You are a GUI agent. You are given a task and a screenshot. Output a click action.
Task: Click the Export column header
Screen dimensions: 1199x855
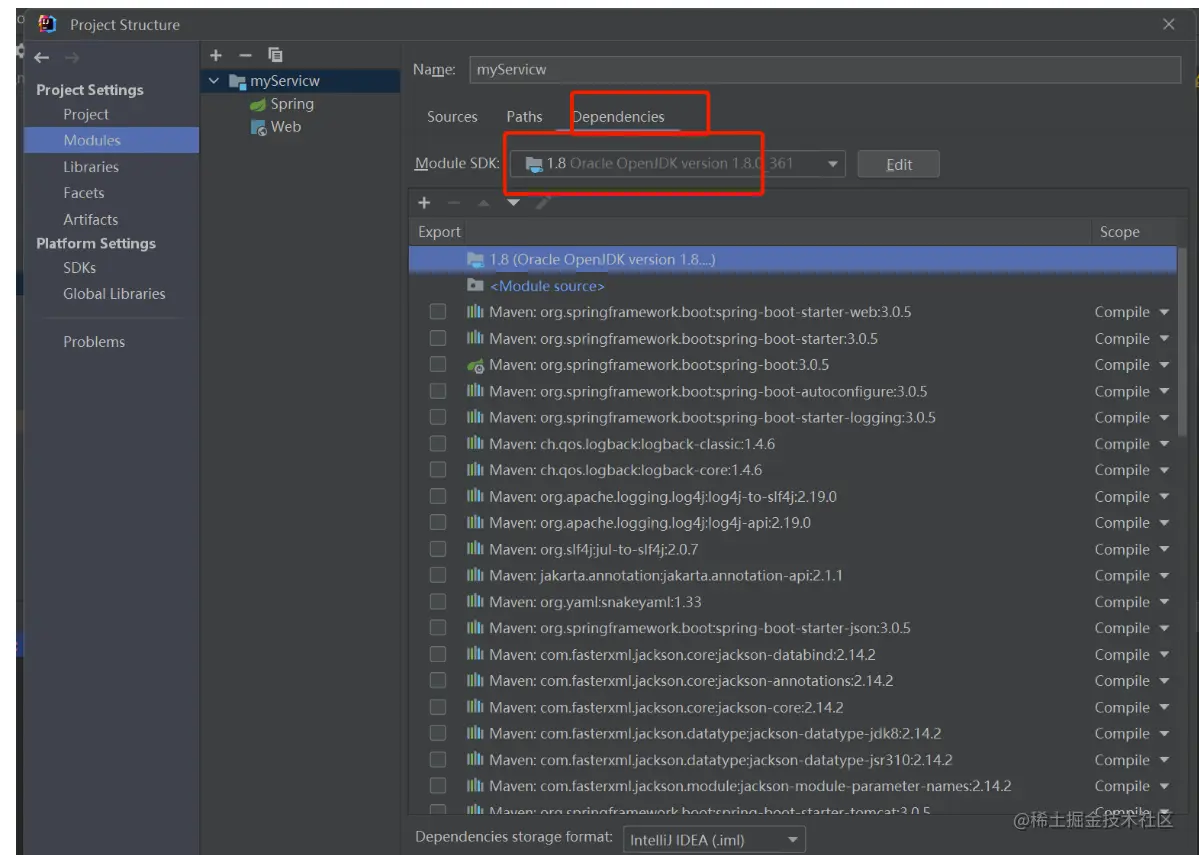(x=439, y=232)
